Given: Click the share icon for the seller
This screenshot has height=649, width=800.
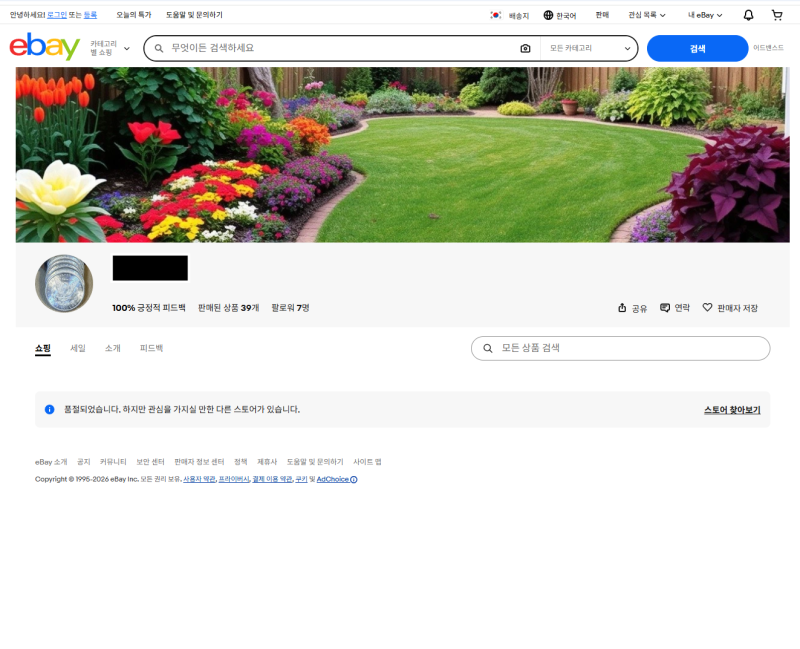Looking at the screenshot, I should (622, 308).
